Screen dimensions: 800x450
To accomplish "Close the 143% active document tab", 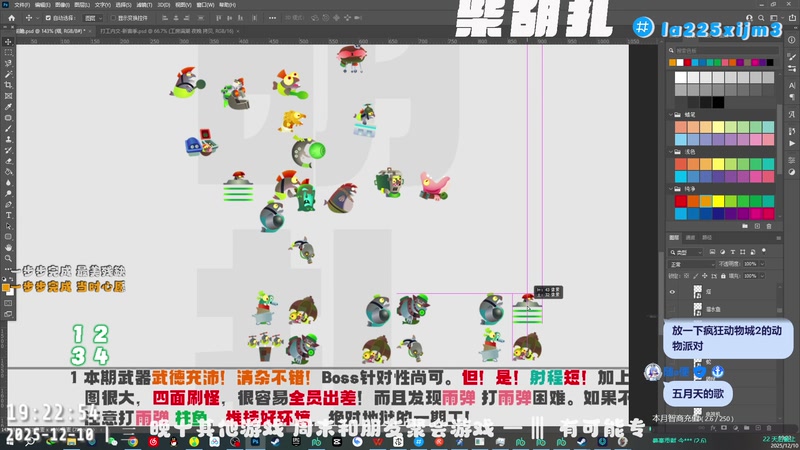I will [x=90, y=31].
